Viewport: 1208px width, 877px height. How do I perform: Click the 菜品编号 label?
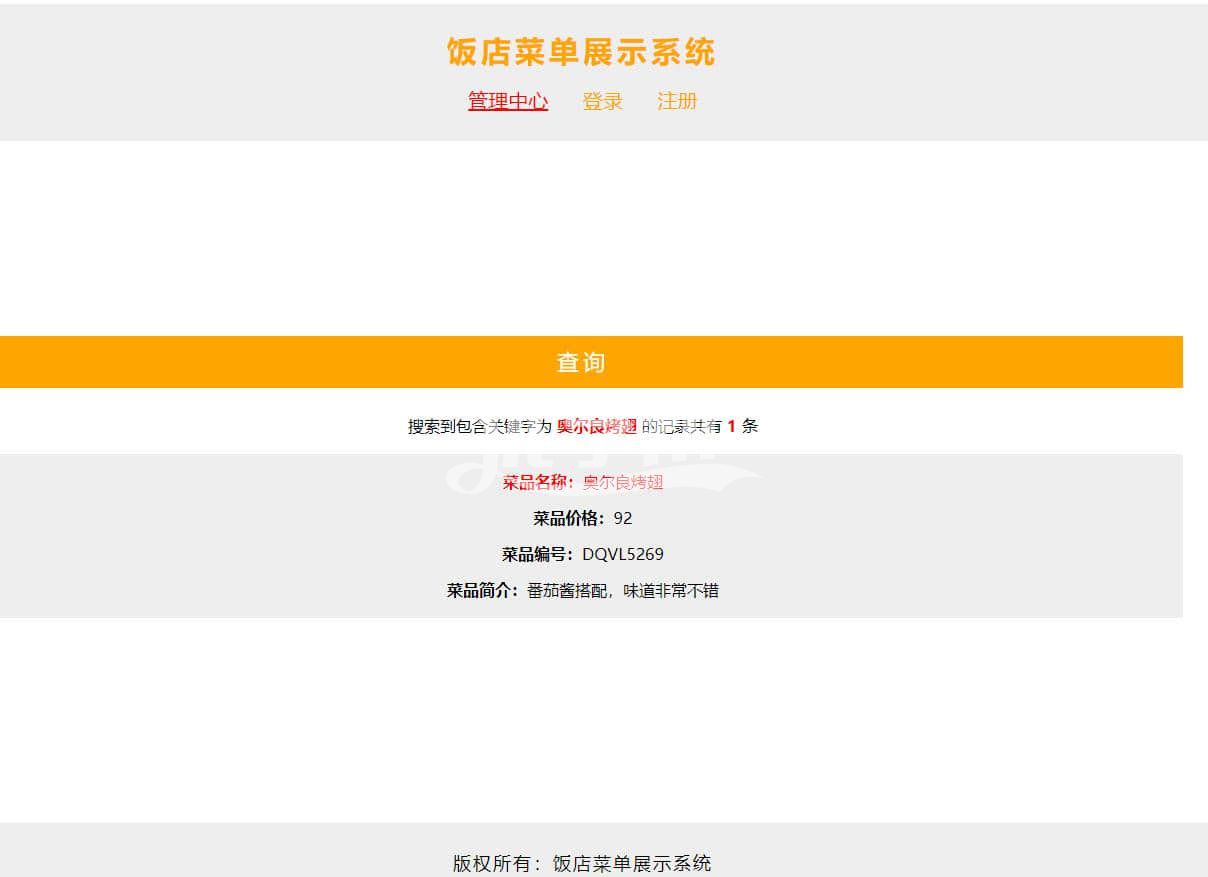(x=537, y=554)
